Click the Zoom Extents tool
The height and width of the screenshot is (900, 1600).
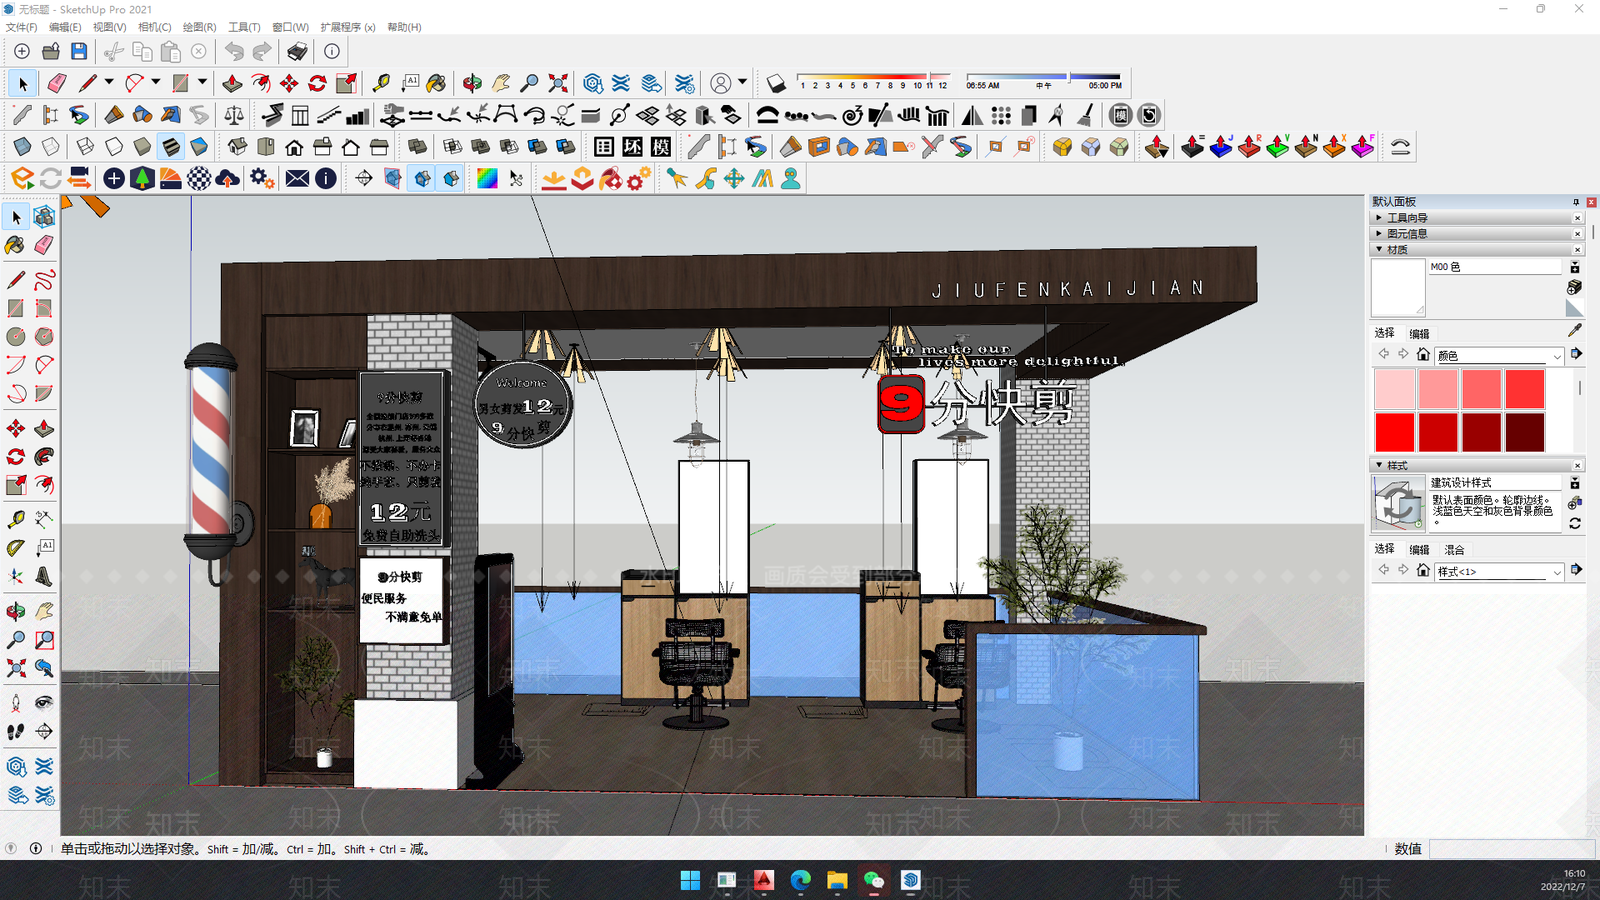pyautogui.click(x=16, y=668)
